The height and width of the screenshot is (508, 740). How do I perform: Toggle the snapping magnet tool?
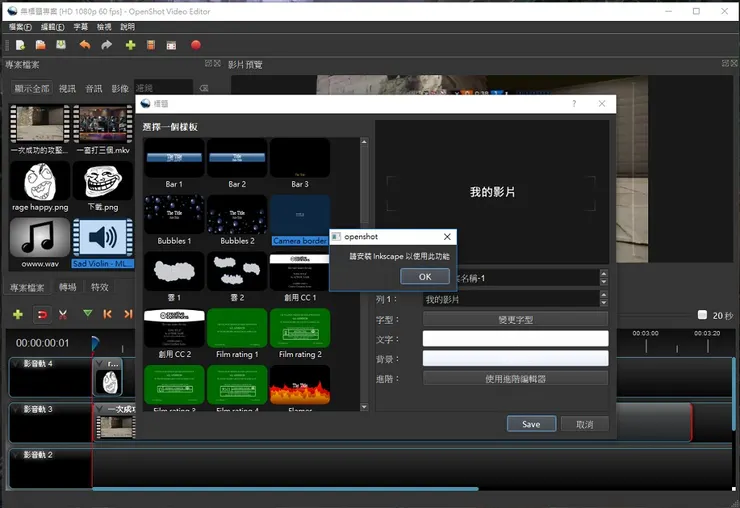pyautogui.click(x=42, y=314)
